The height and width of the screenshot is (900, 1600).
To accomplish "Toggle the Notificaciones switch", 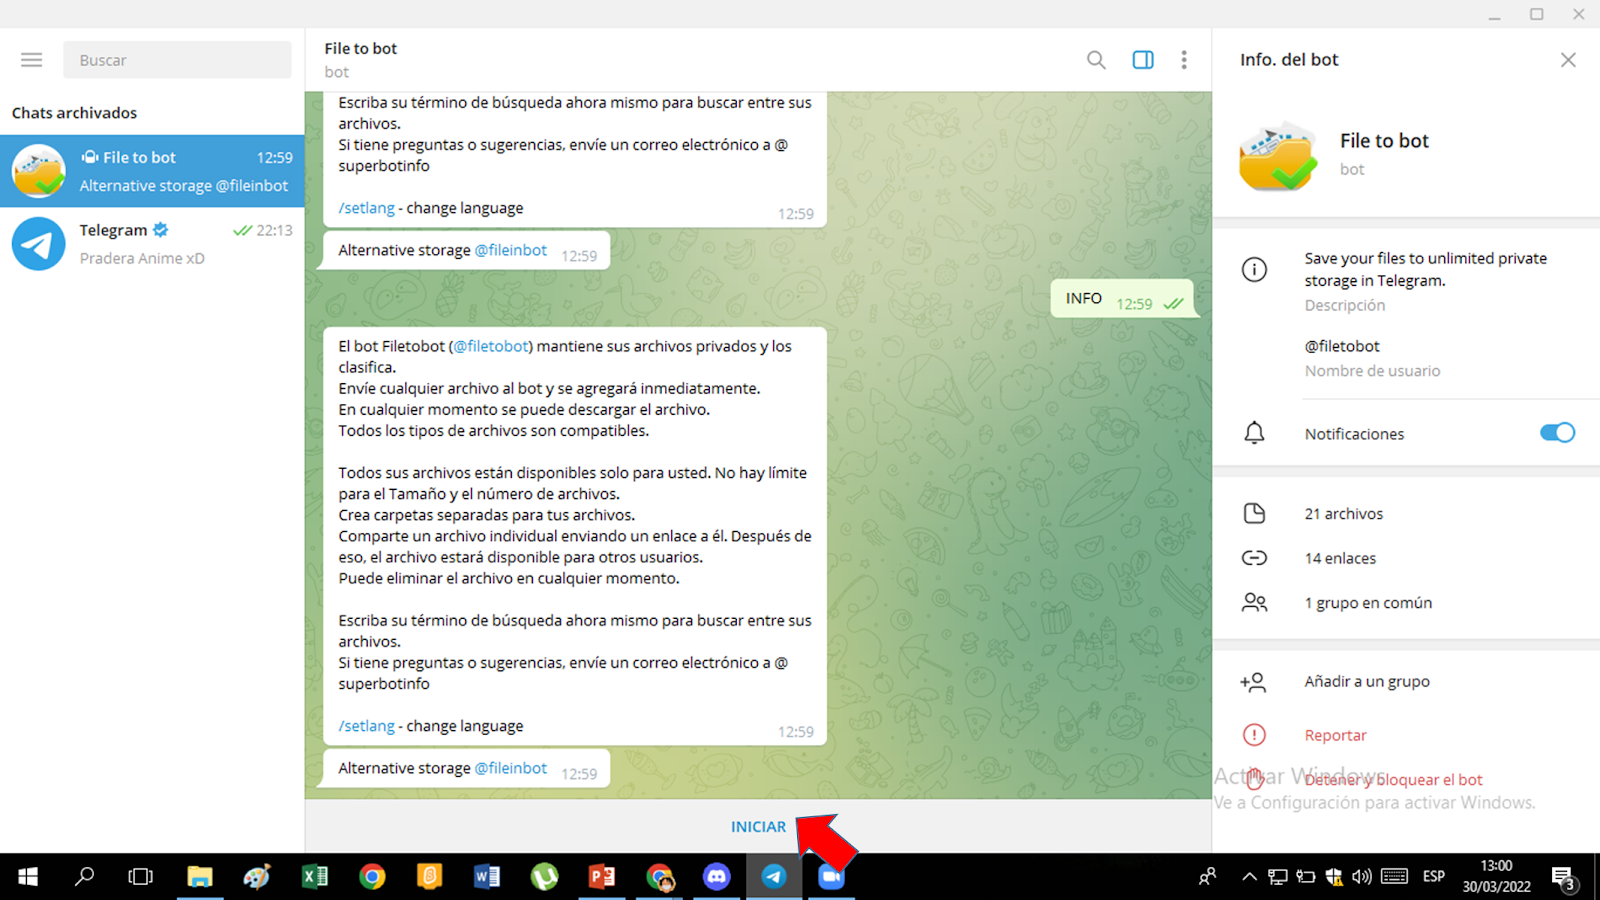I will click(1557, 433).
